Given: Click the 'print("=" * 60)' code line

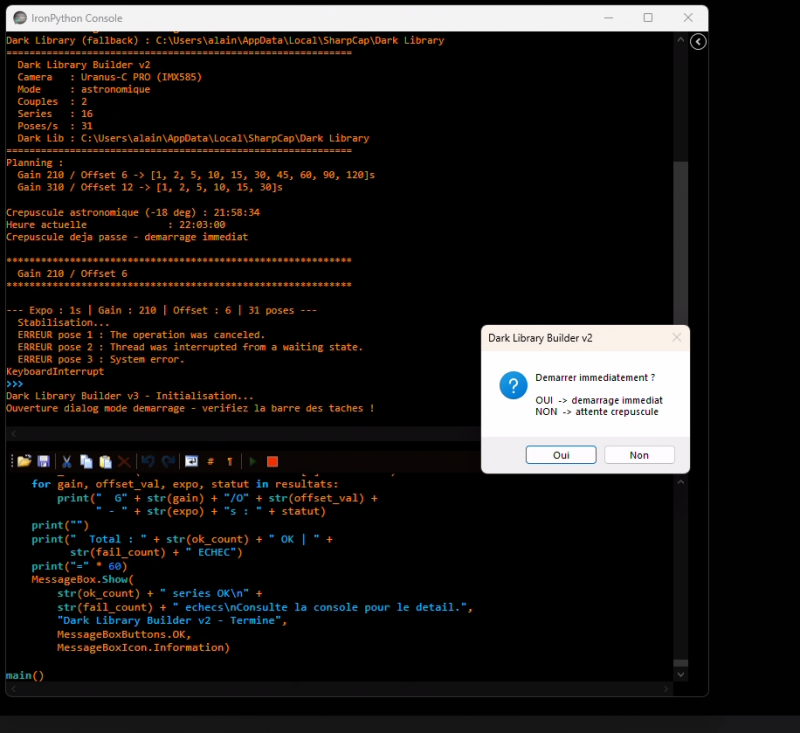Looking at the screenshot, I should [79, 566].
